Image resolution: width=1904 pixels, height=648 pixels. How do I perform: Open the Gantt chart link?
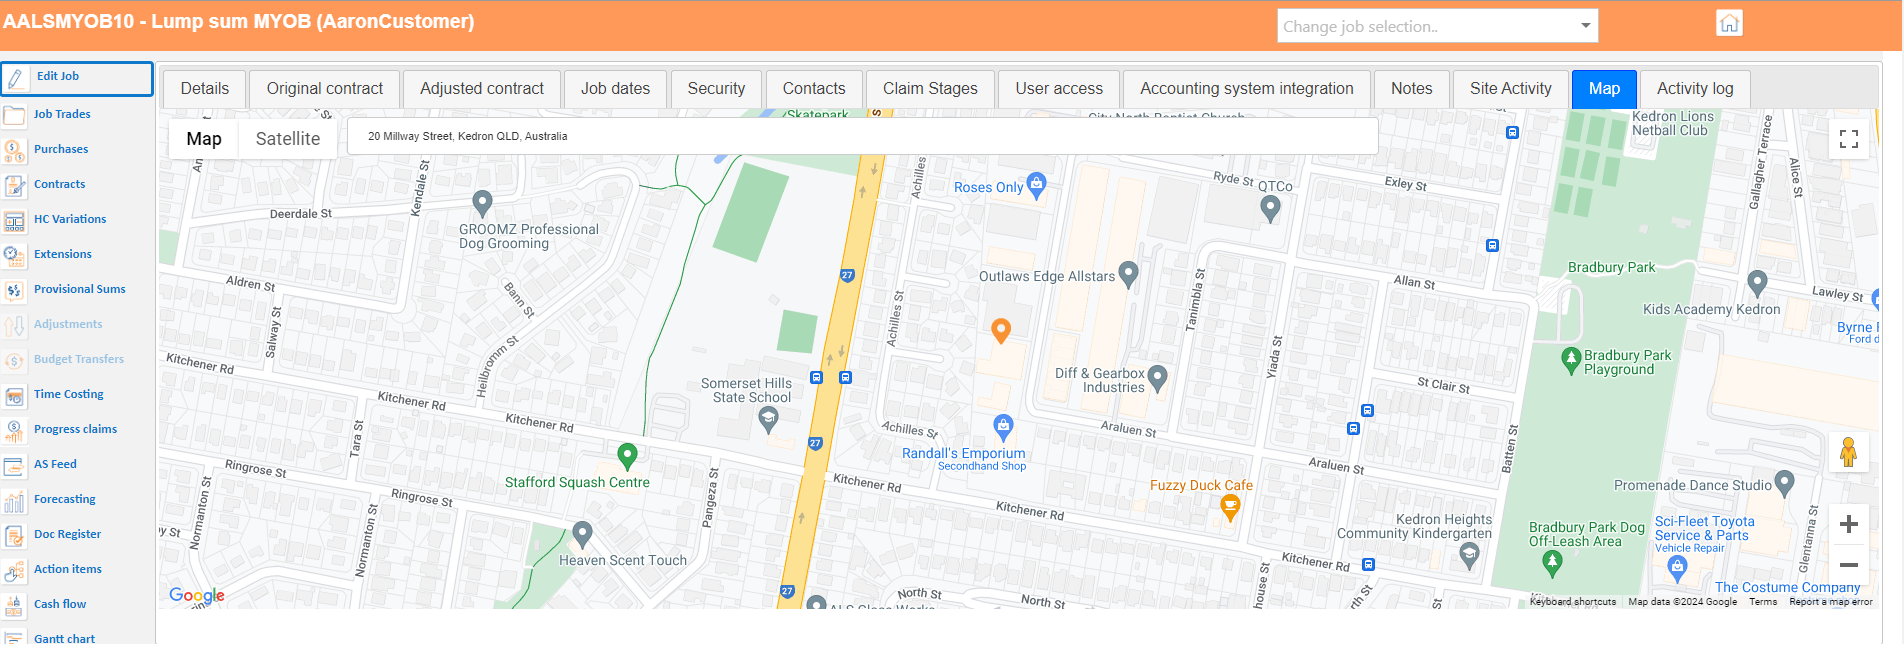point(65,638)
